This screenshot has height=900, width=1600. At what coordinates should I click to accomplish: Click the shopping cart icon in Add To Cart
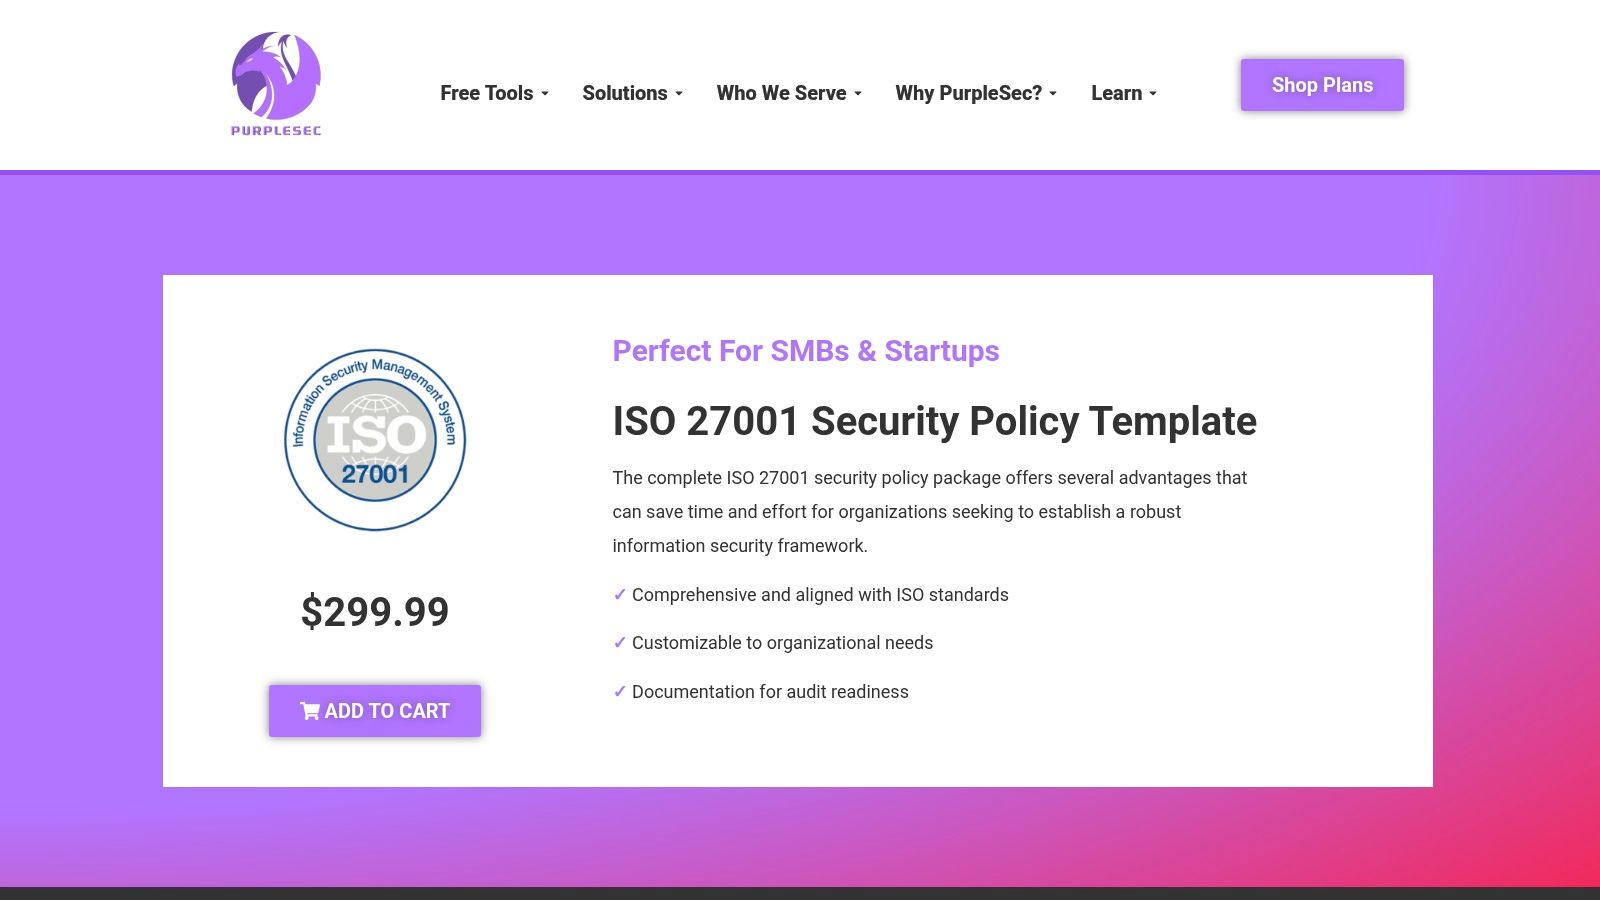pos(310,711)
